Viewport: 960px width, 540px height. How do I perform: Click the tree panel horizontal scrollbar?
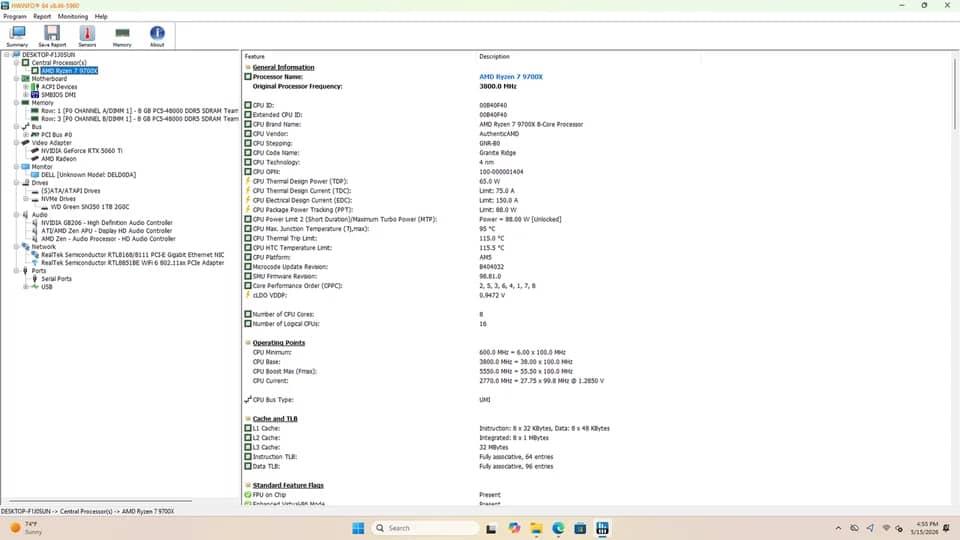click(x=100, y=501)
